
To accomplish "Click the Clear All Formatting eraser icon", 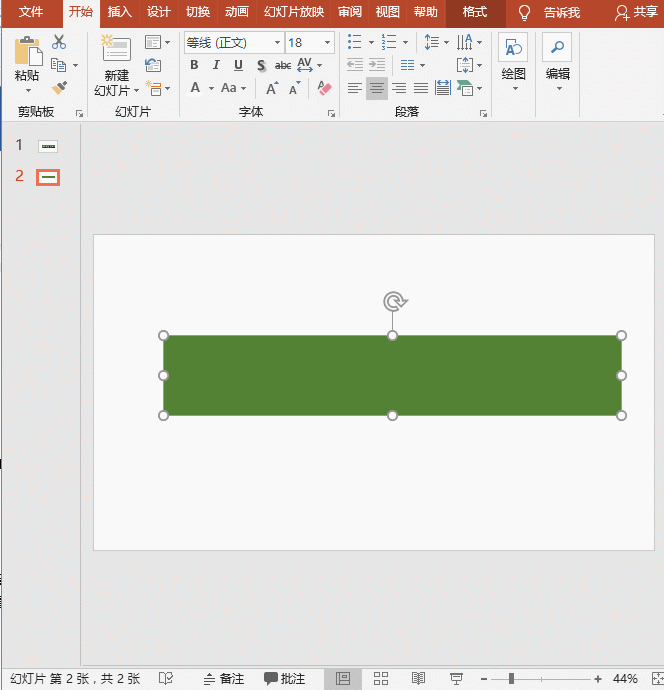I will pyautogui.click(x=324, y=88).
